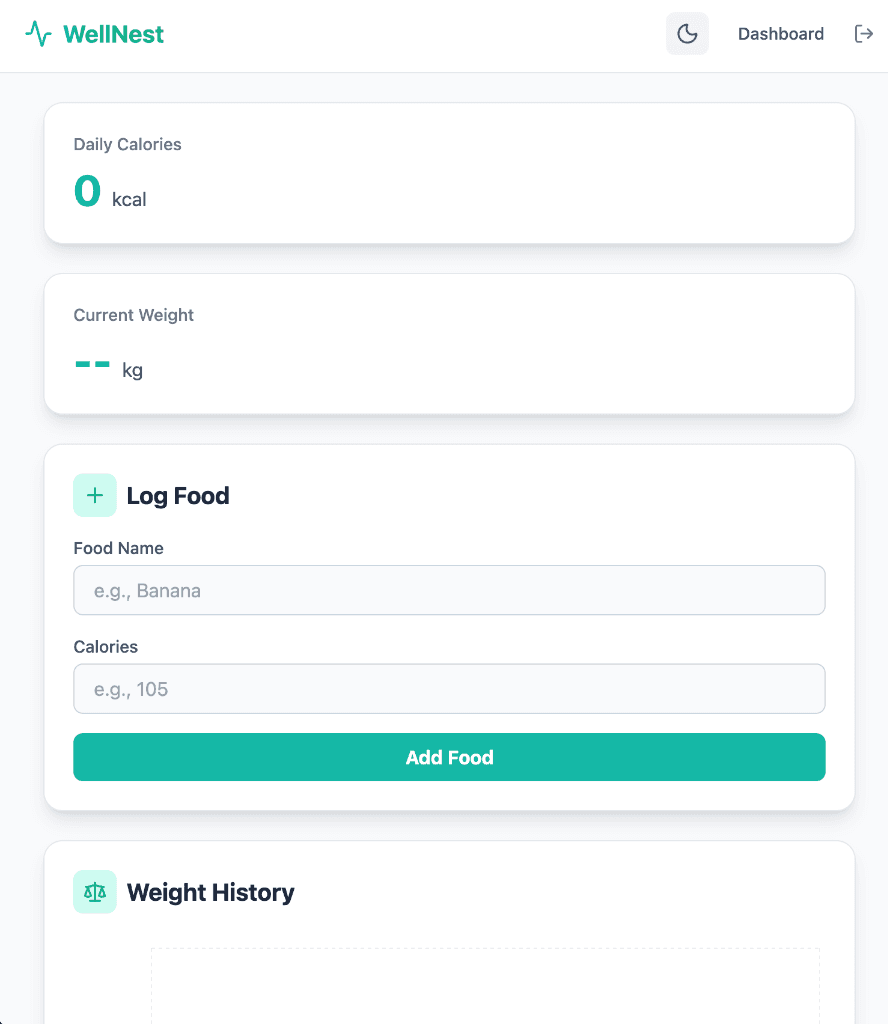Click the empty Weight History chart area

click(484, 990)
